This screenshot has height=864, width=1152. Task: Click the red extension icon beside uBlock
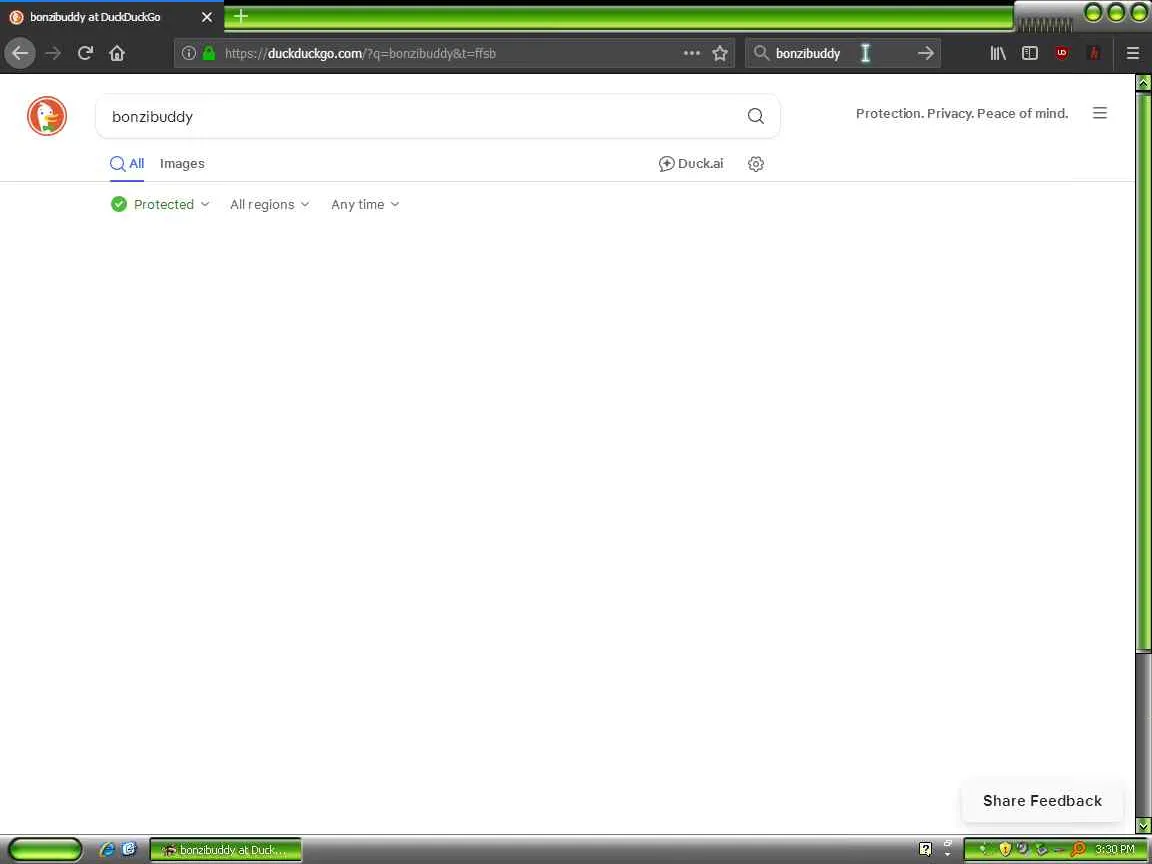1094,53
